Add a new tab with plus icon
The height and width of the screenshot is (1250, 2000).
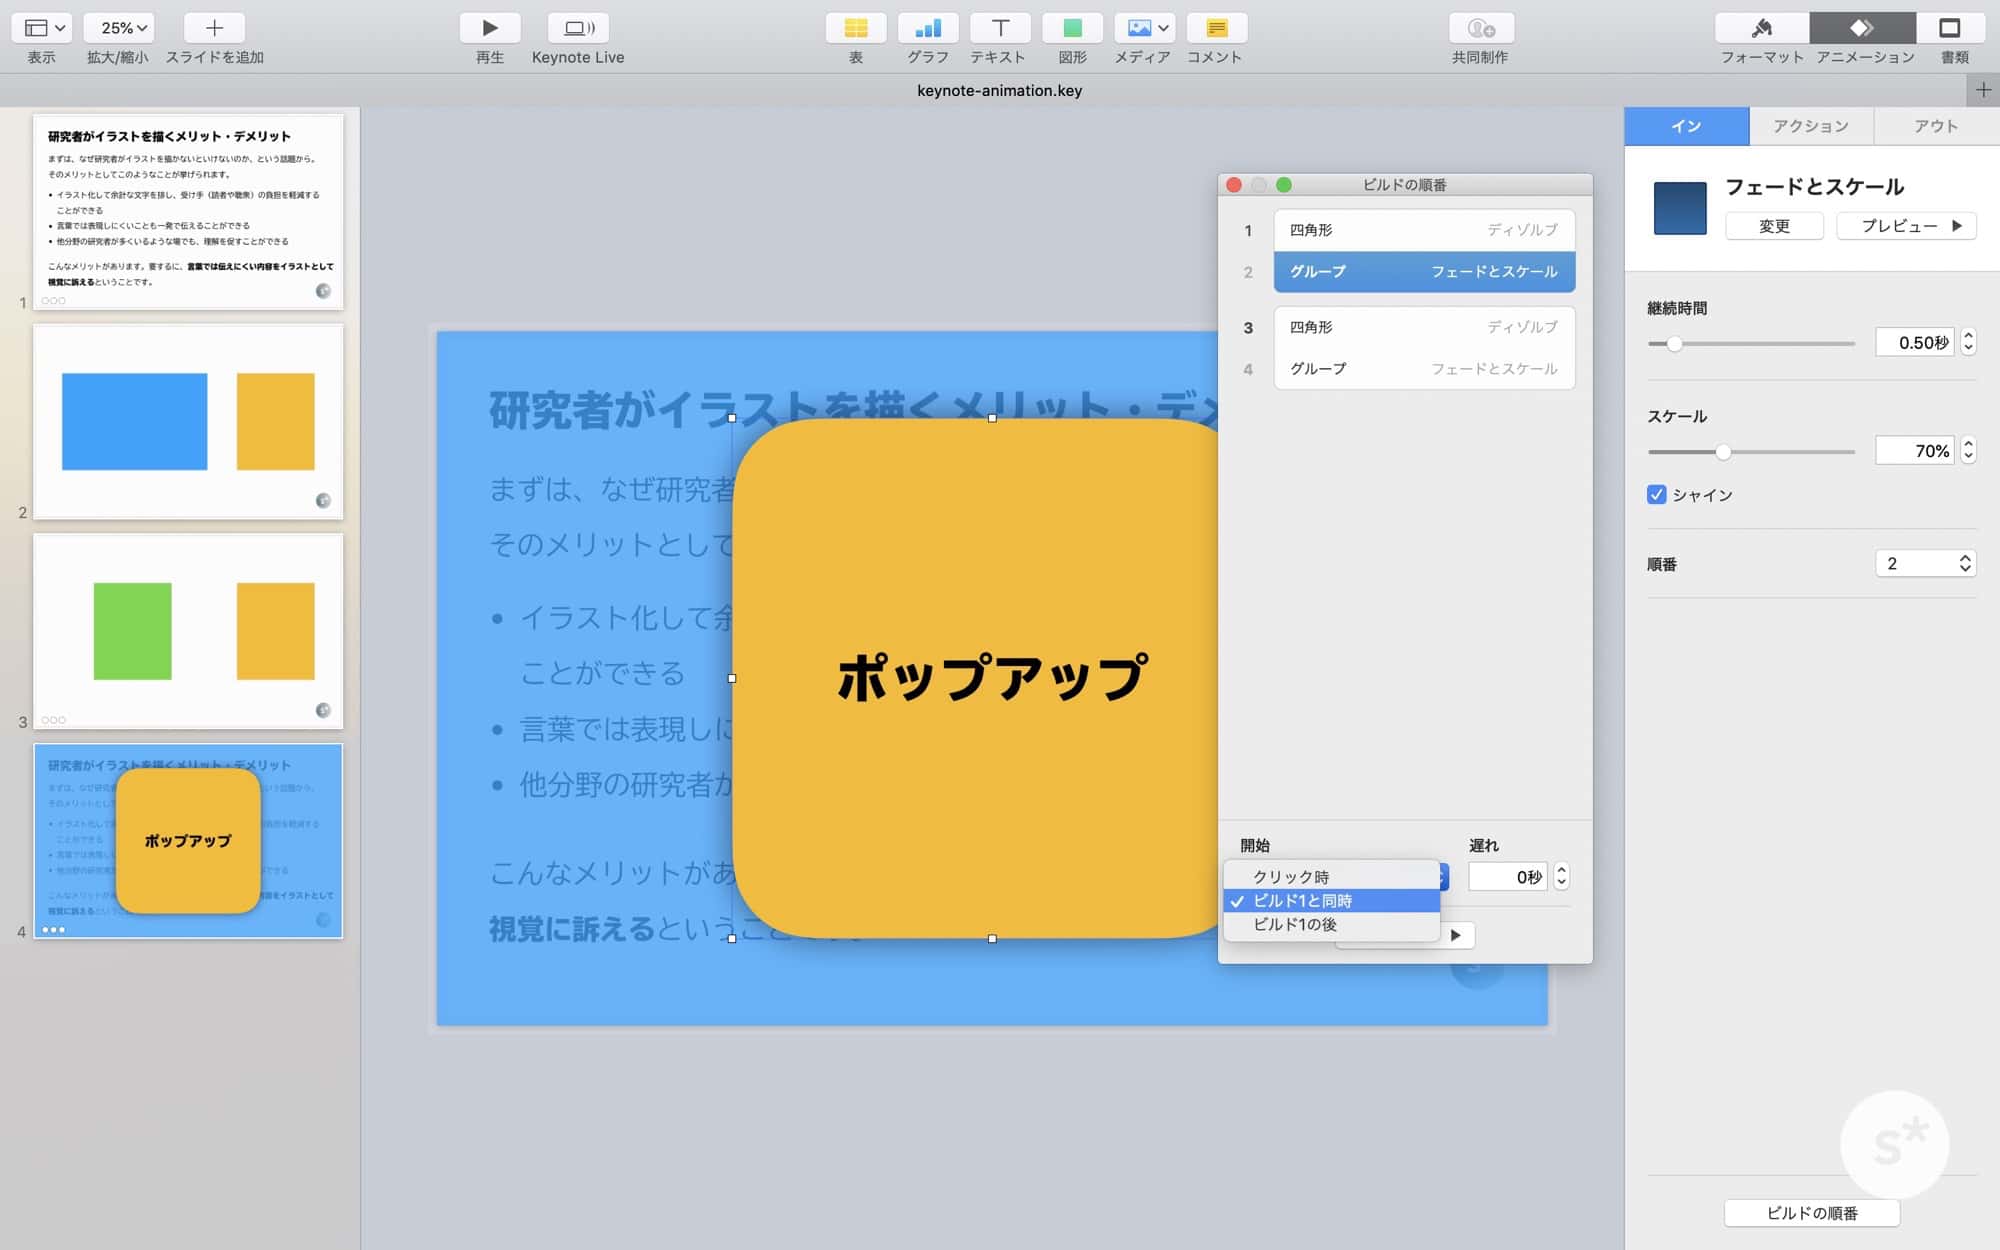pos(1983,90)
